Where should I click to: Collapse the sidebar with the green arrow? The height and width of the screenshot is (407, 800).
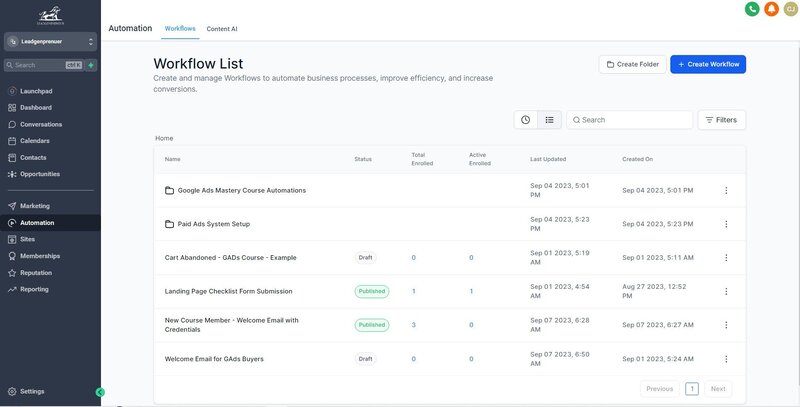point(100,392)
